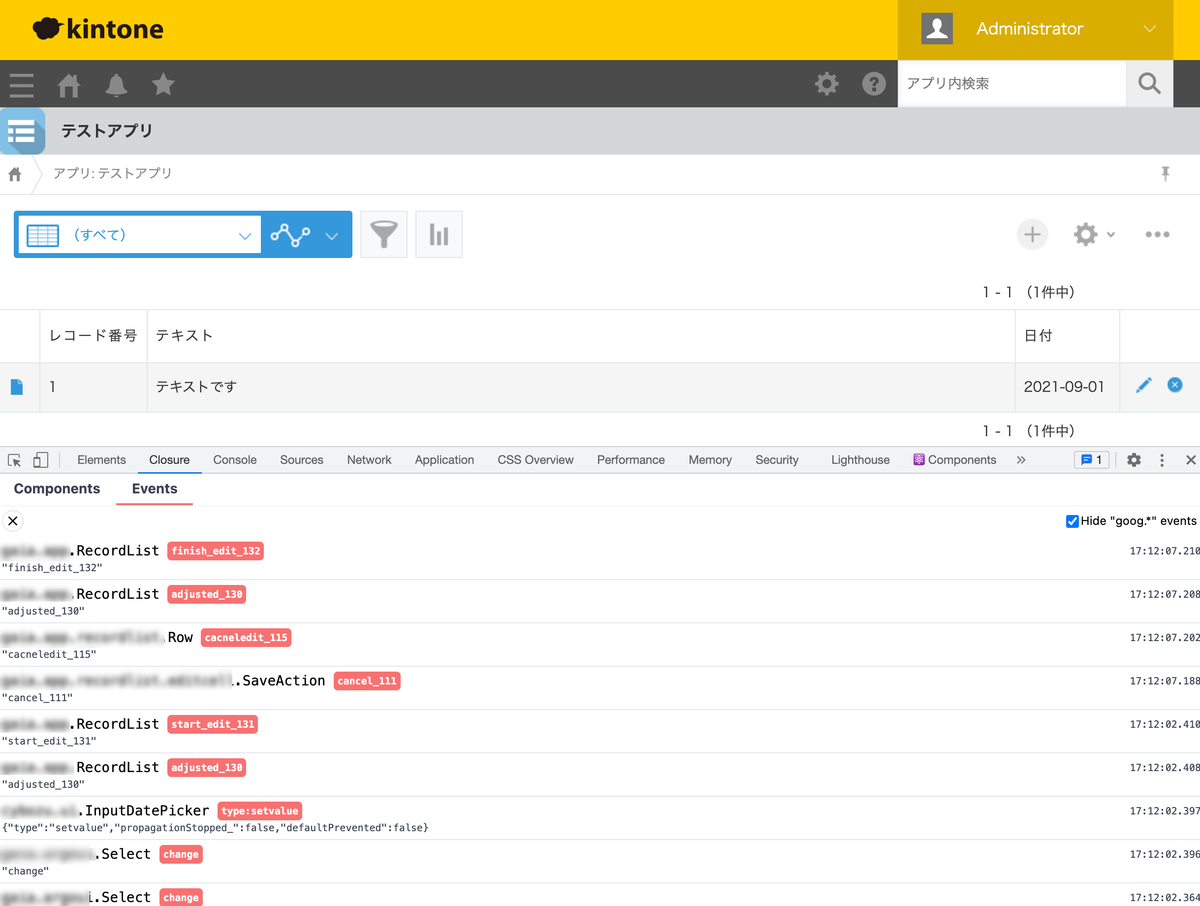
Task: Open the record detail page icon
Action: (17, 385)
